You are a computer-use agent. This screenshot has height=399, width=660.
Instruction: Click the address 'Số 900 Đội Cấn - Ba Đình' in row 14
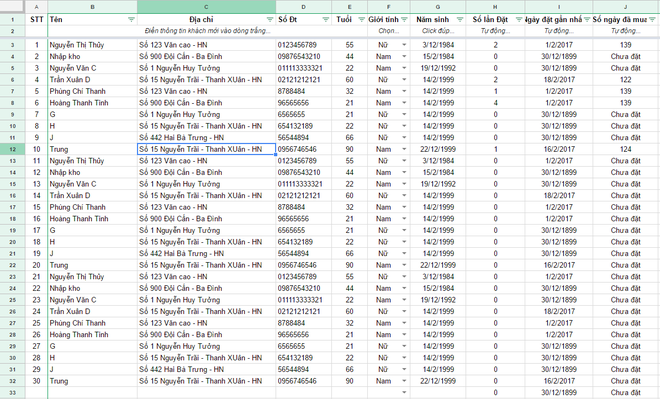pos(181,173)
